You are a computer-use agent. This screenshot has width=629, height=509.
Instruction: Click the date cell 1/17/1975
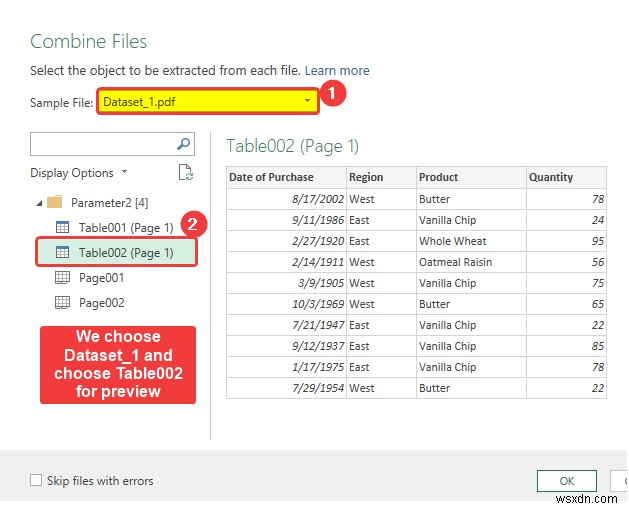coord(286,367)
